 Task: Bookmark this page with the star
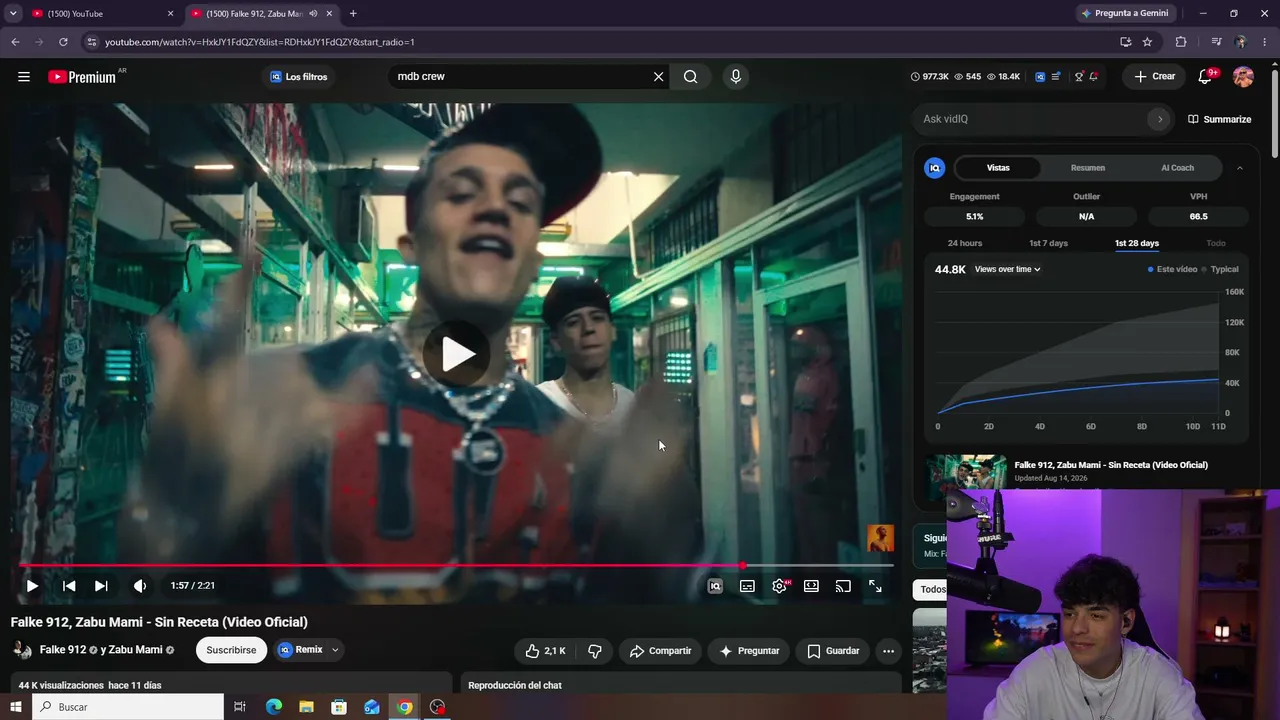[1147, 42]
